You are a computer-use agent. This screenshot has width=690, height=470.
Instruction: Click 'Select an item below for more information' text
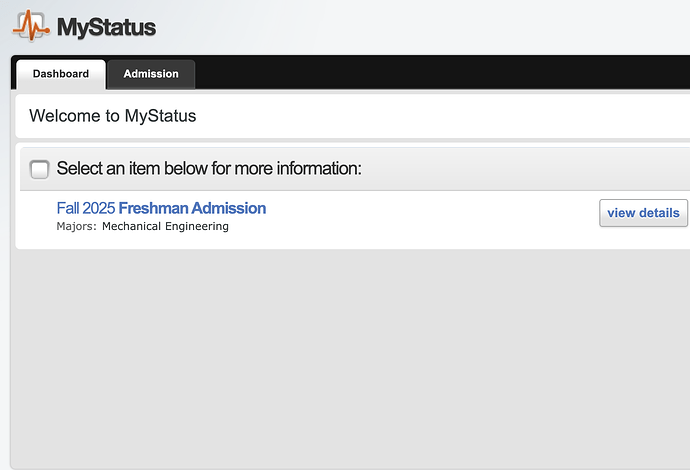point(208,168)
